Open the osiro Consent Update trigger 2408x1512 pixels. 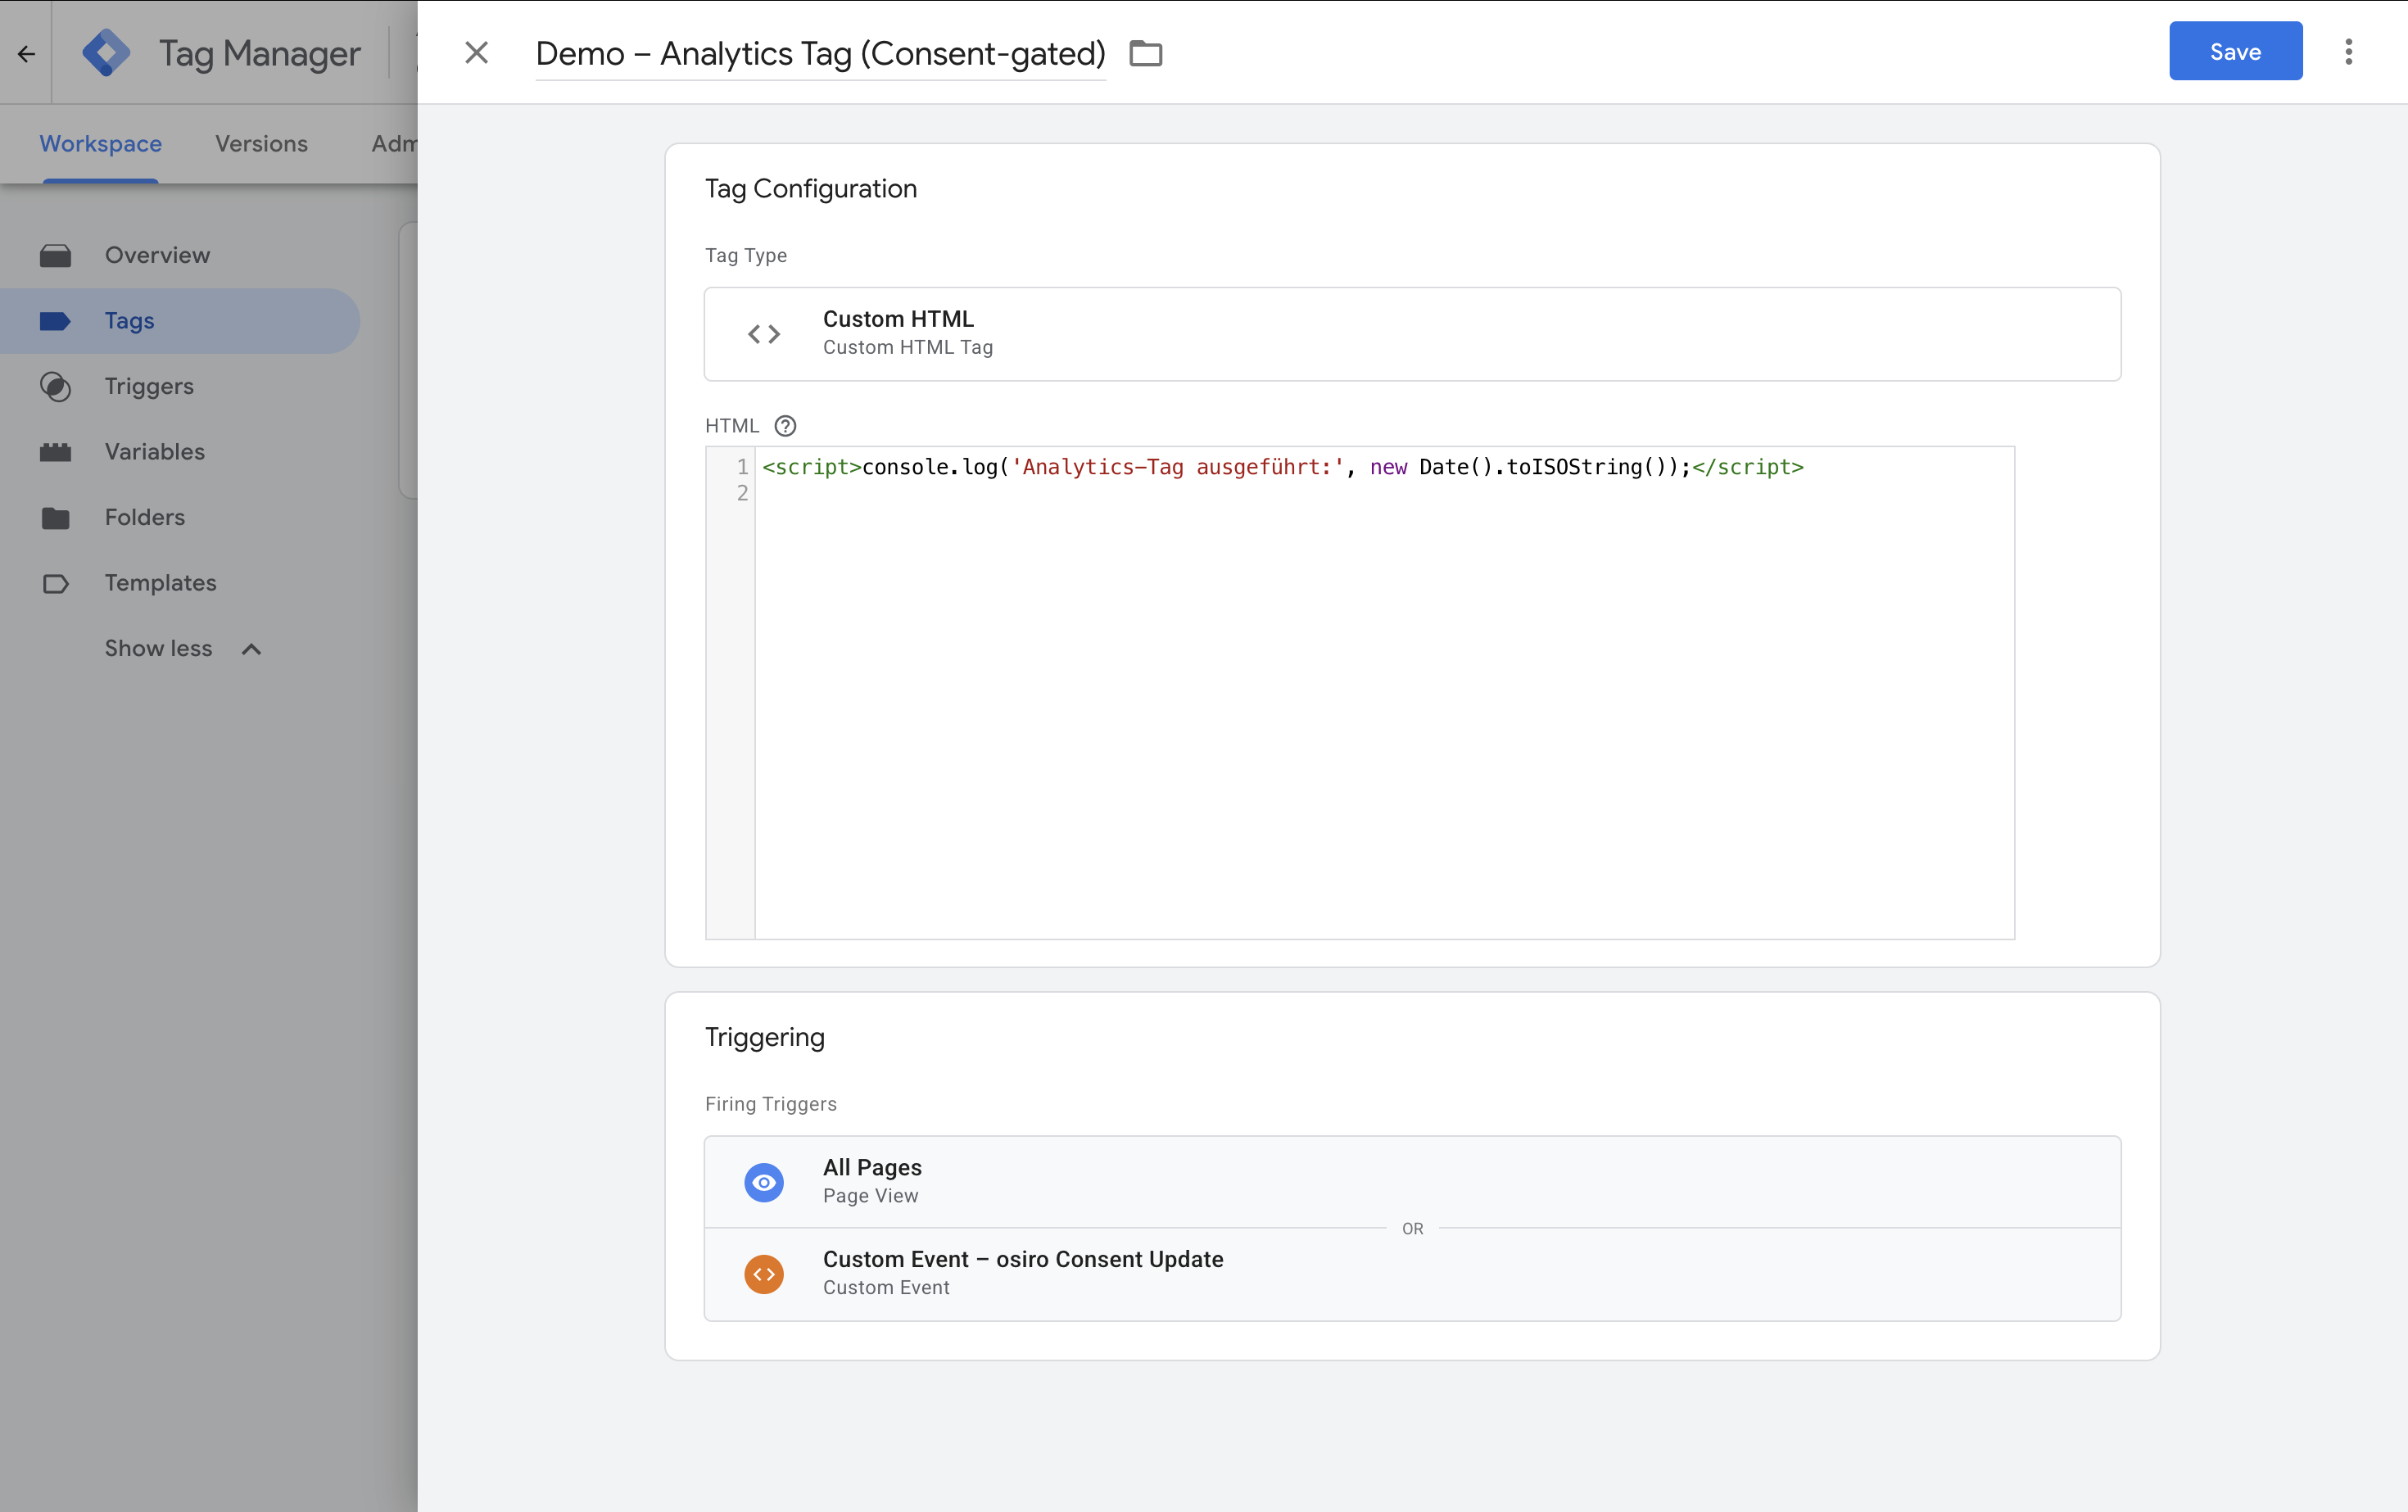click(1412, 1274)
